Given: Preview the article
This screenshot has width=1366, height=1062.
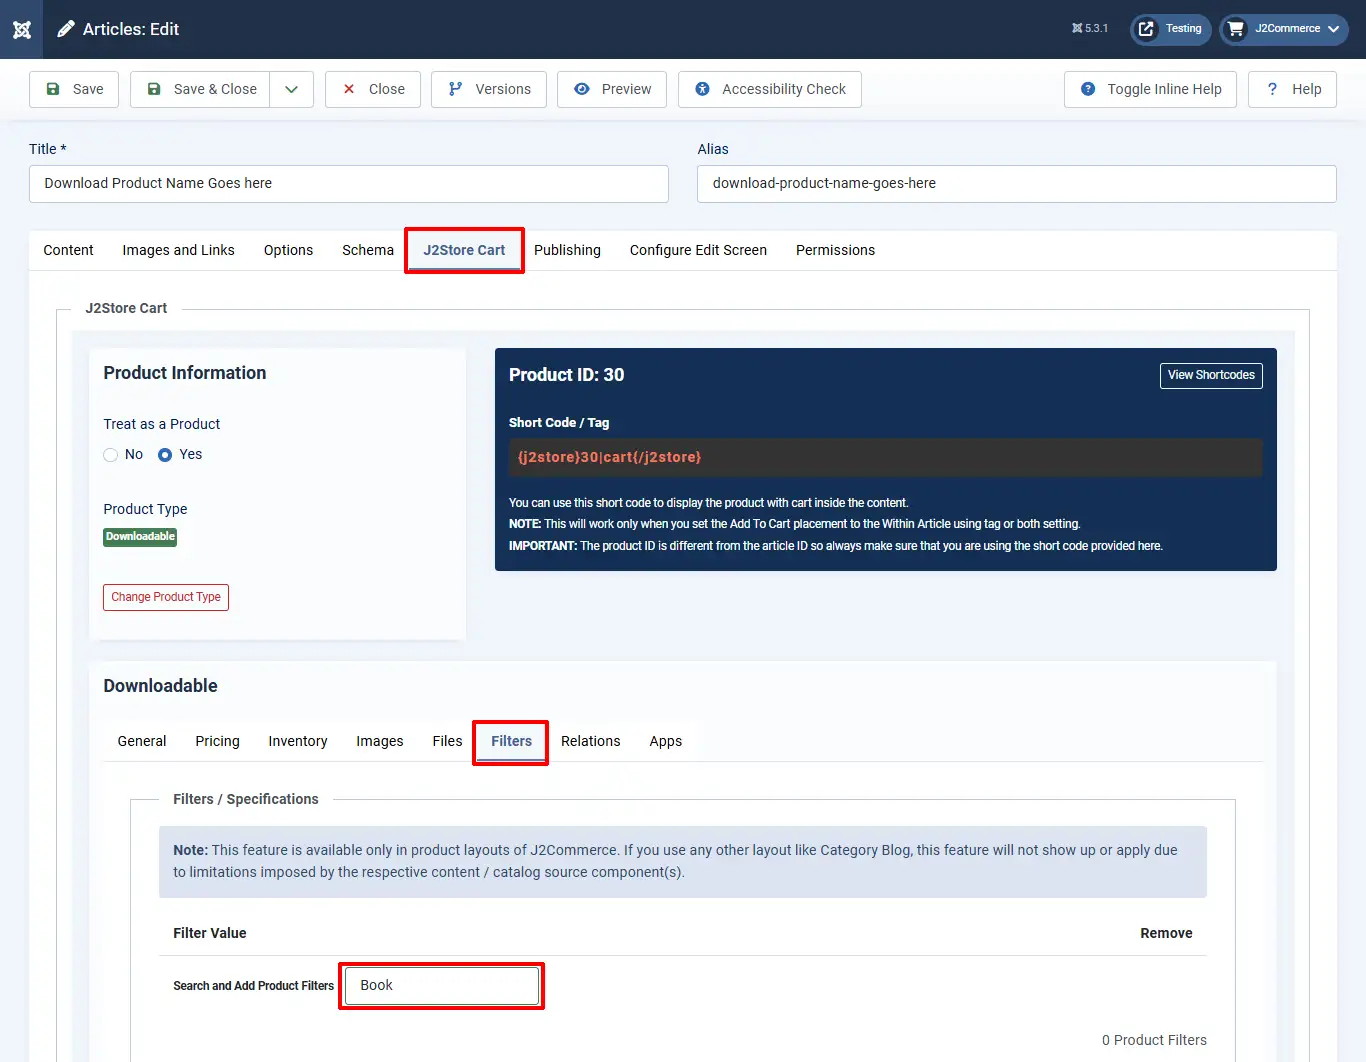Looking at the screenshot, I should point(612,89).
